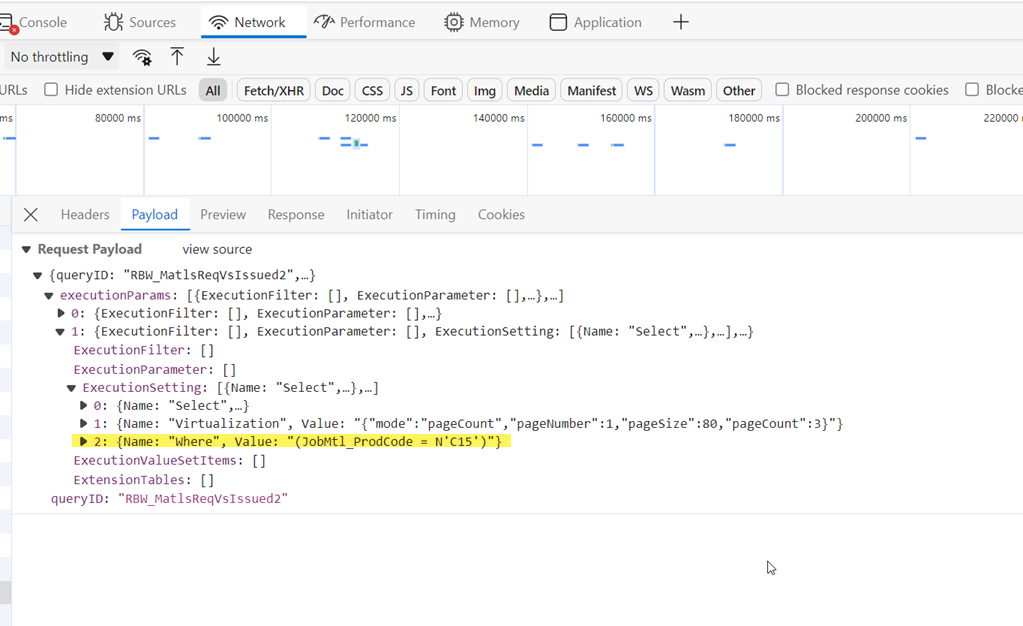Import HAR file using upload arrow icon
This screenshot has width=1023, height=626.
177,57
